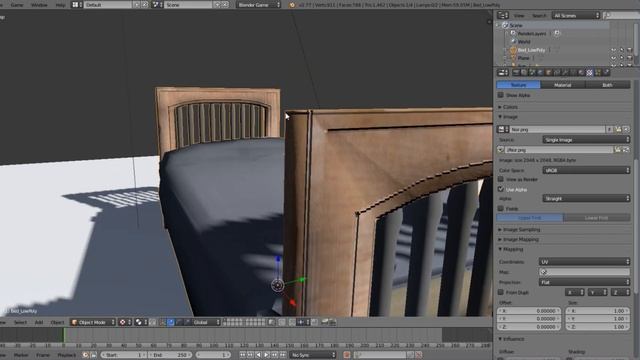Screen dimensions: 640x360
Task: Toggle the From Dupli checkbox
Action: click(500, 292)
